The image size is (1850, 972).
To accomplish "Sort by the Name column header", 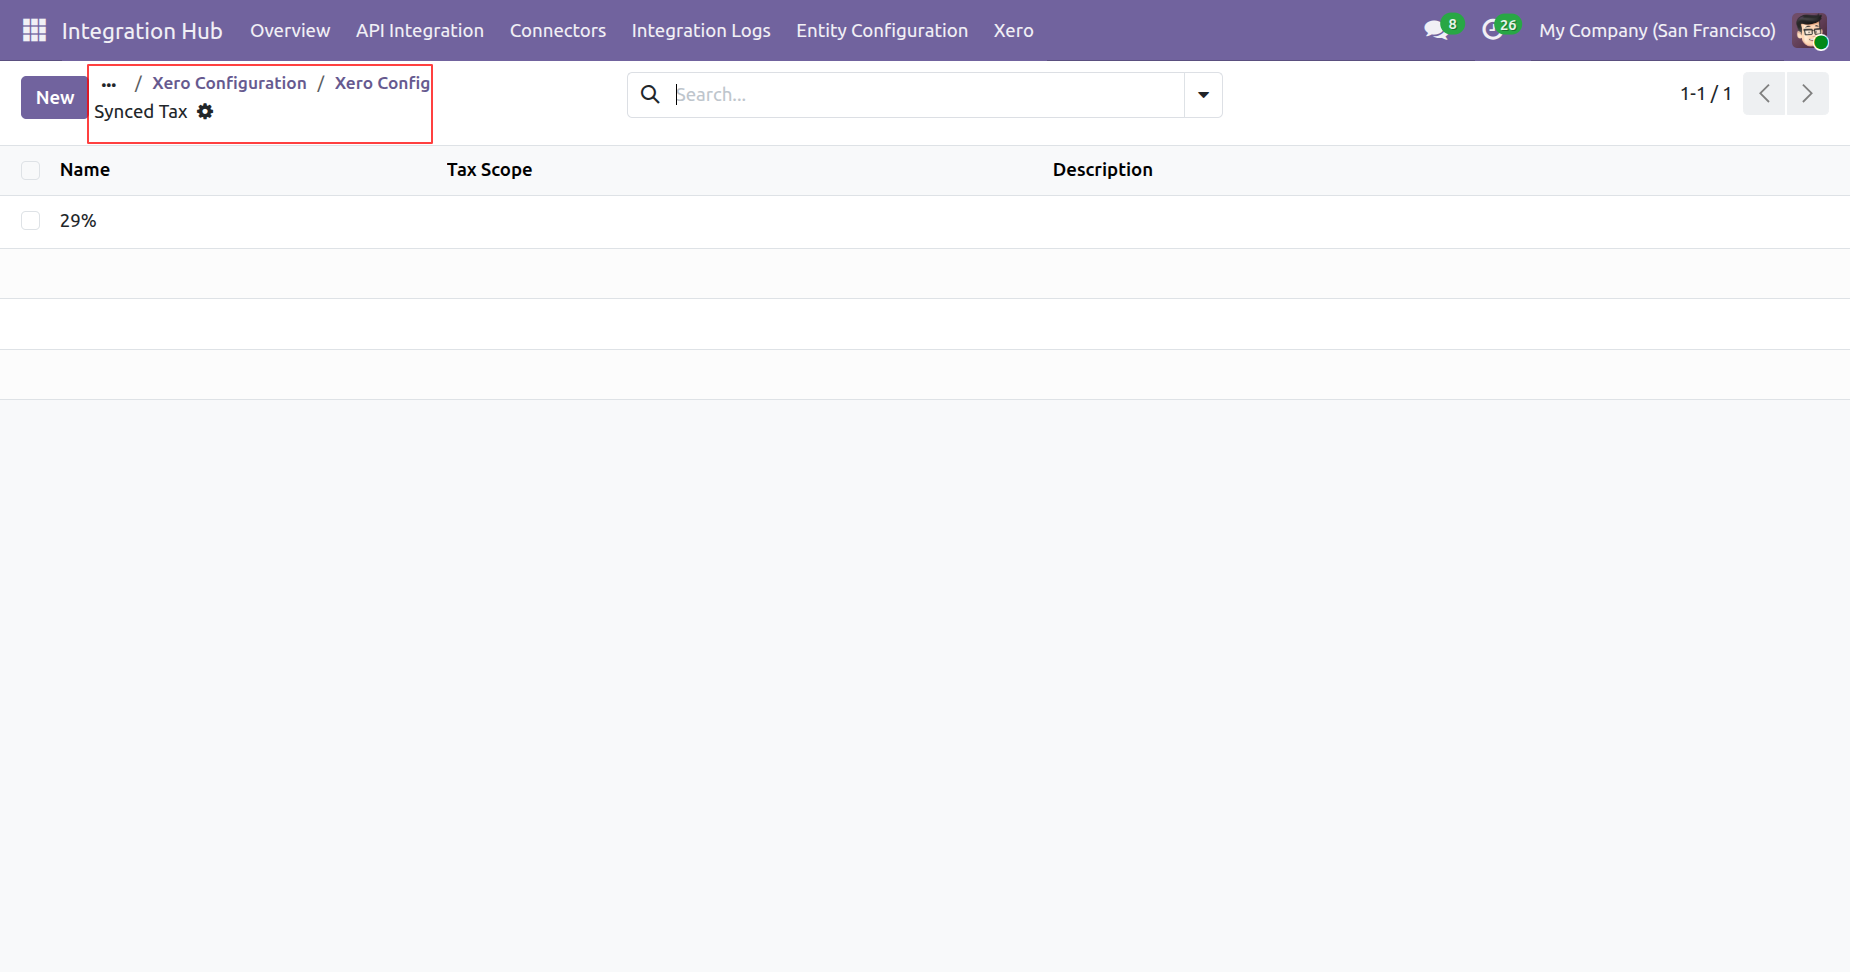I will [x=85, y=169].
